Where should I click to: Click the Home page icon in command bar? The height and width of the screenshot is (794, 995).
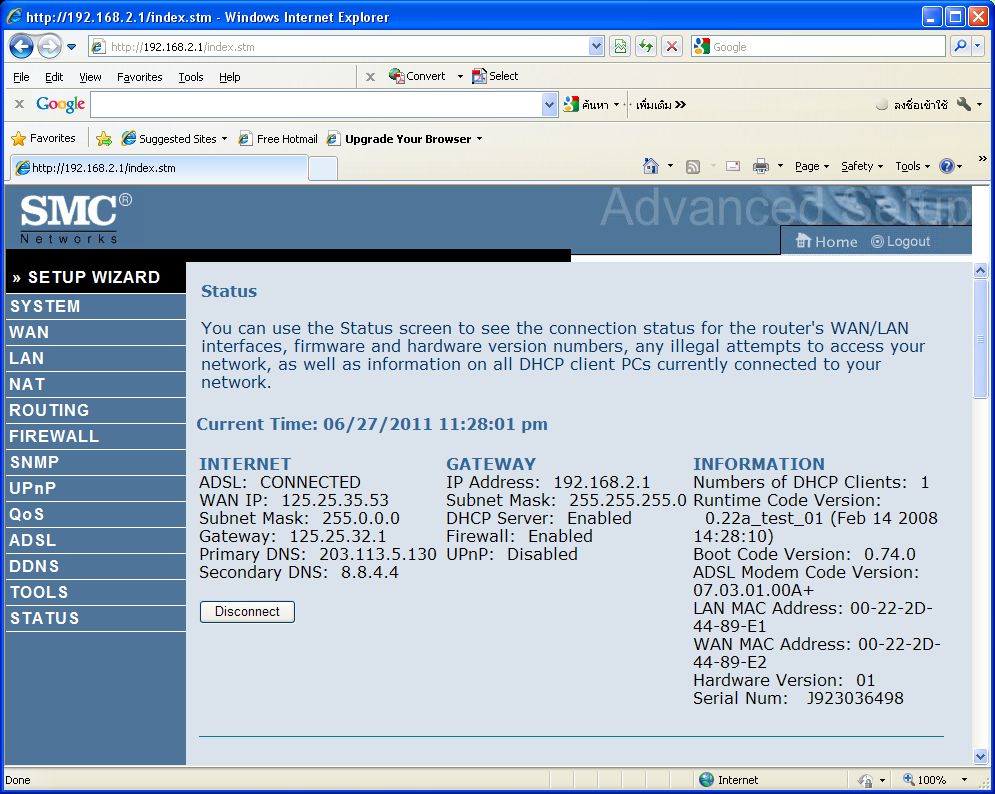[x=651, y=166]
